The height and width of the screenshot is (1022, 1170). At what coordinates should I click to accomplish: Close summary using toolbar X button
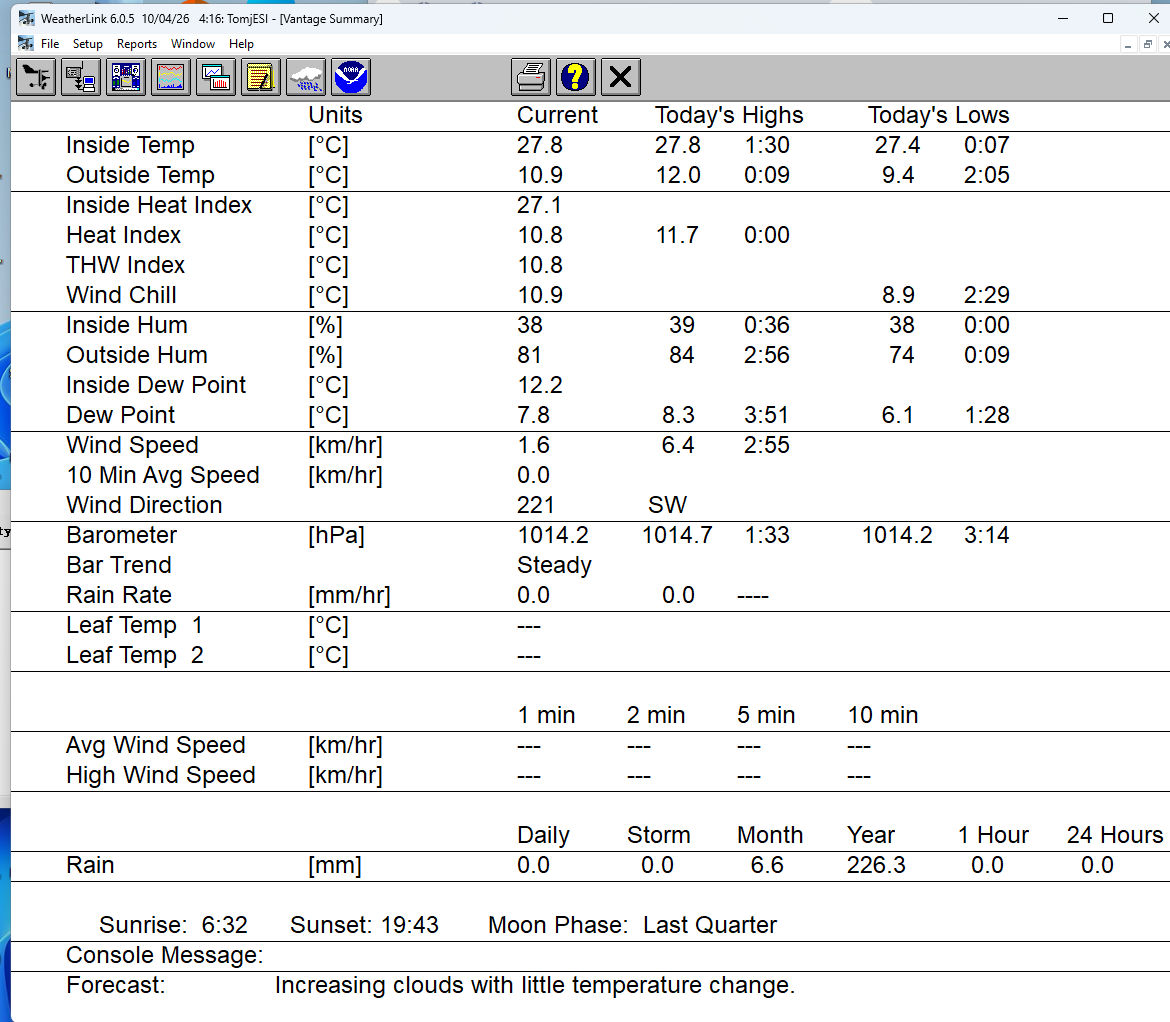(x=621, y=77)
